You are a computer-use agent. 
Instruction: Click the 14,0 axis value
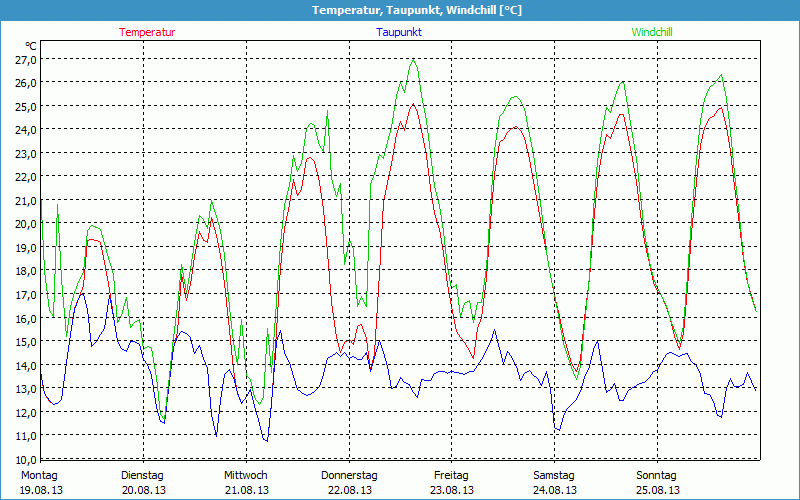point(25,365)
